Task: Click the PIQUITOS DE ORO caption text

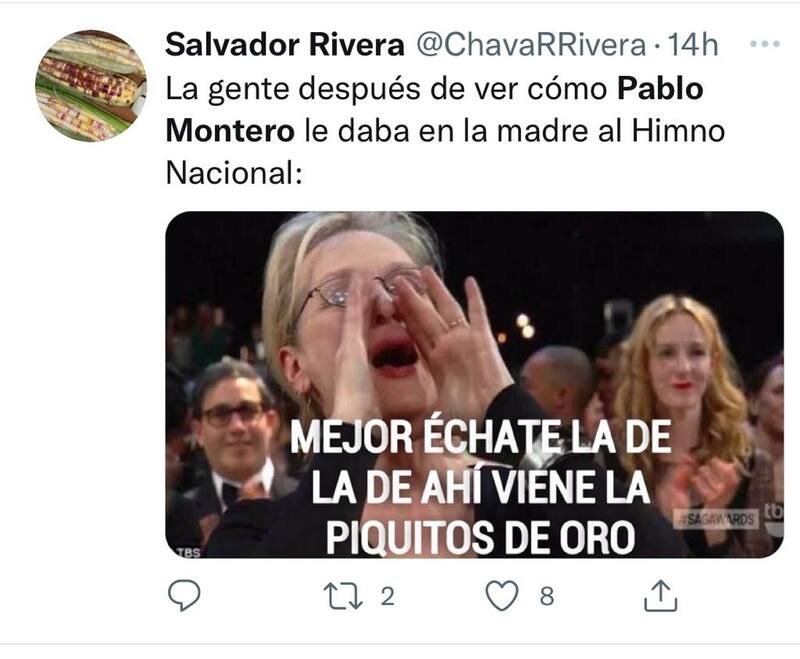Action: 481,538
